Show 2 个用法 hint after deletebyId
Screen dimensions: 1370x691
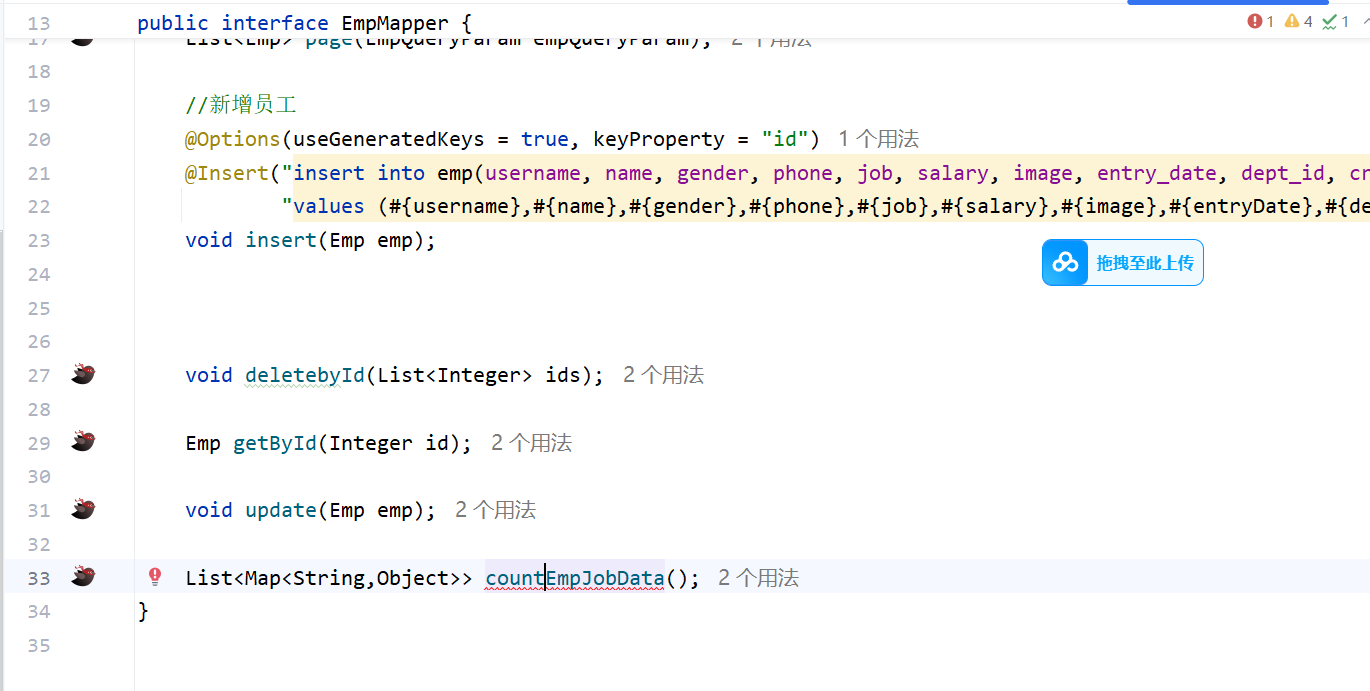point(663,375)
